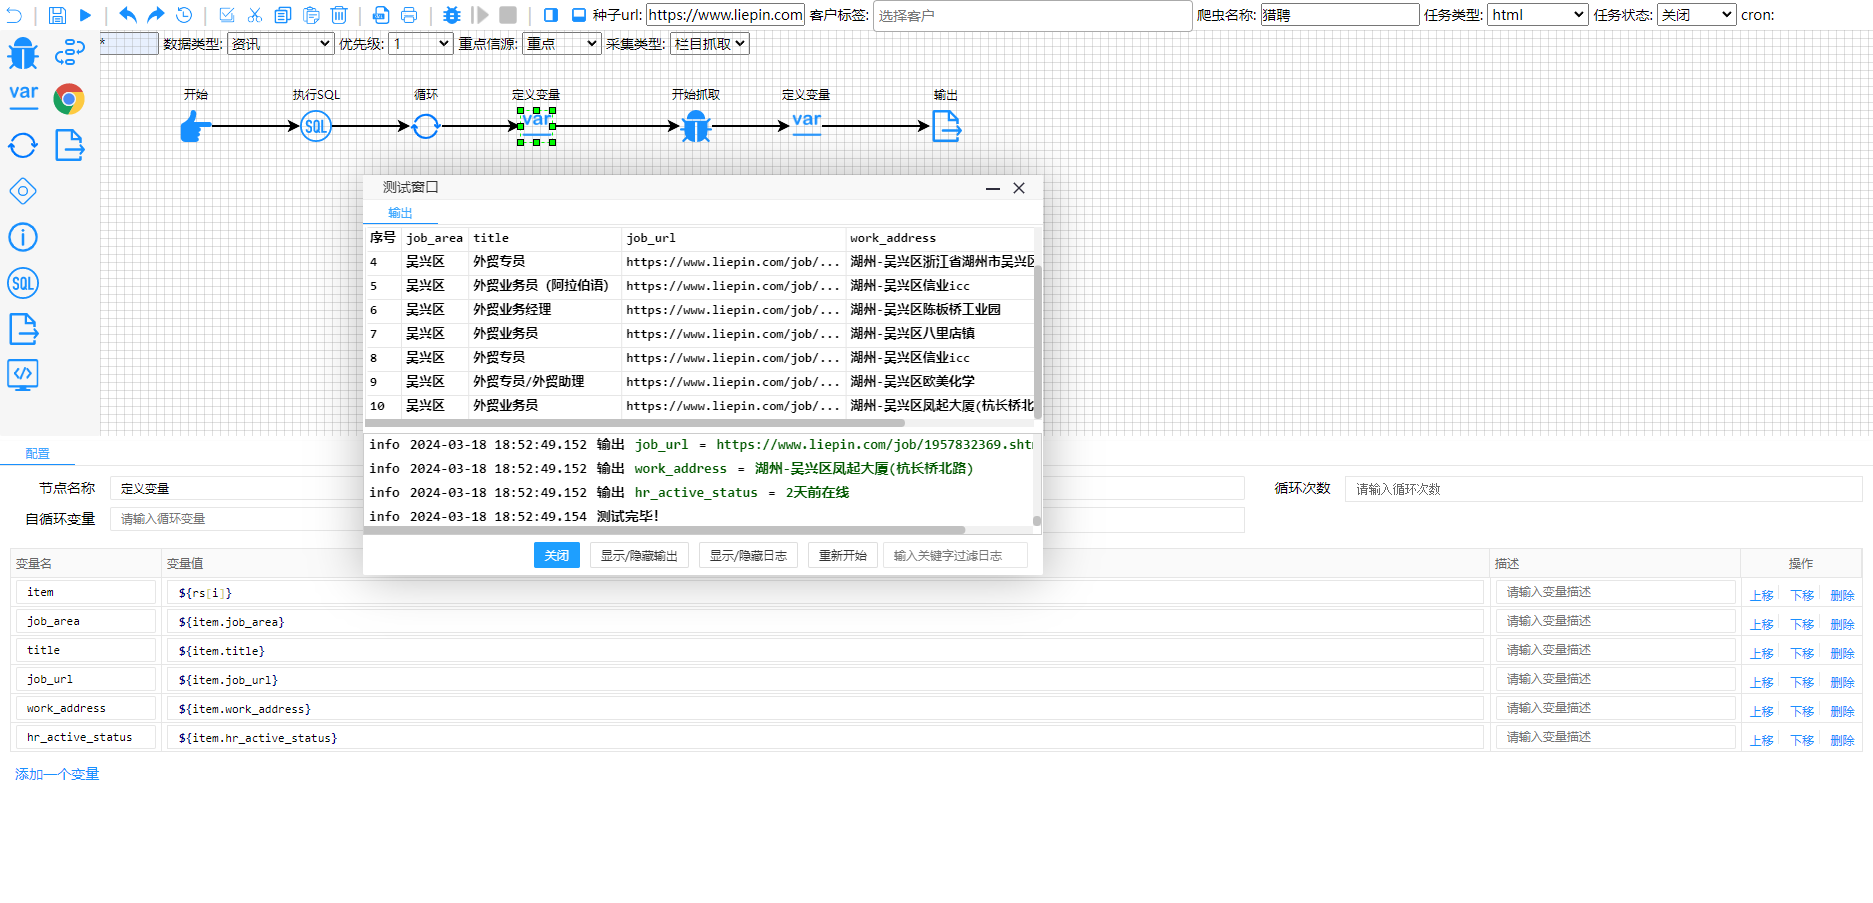Focus the 爬虫名称 input field
1873x903 pixels.
tap(1340, 15)
